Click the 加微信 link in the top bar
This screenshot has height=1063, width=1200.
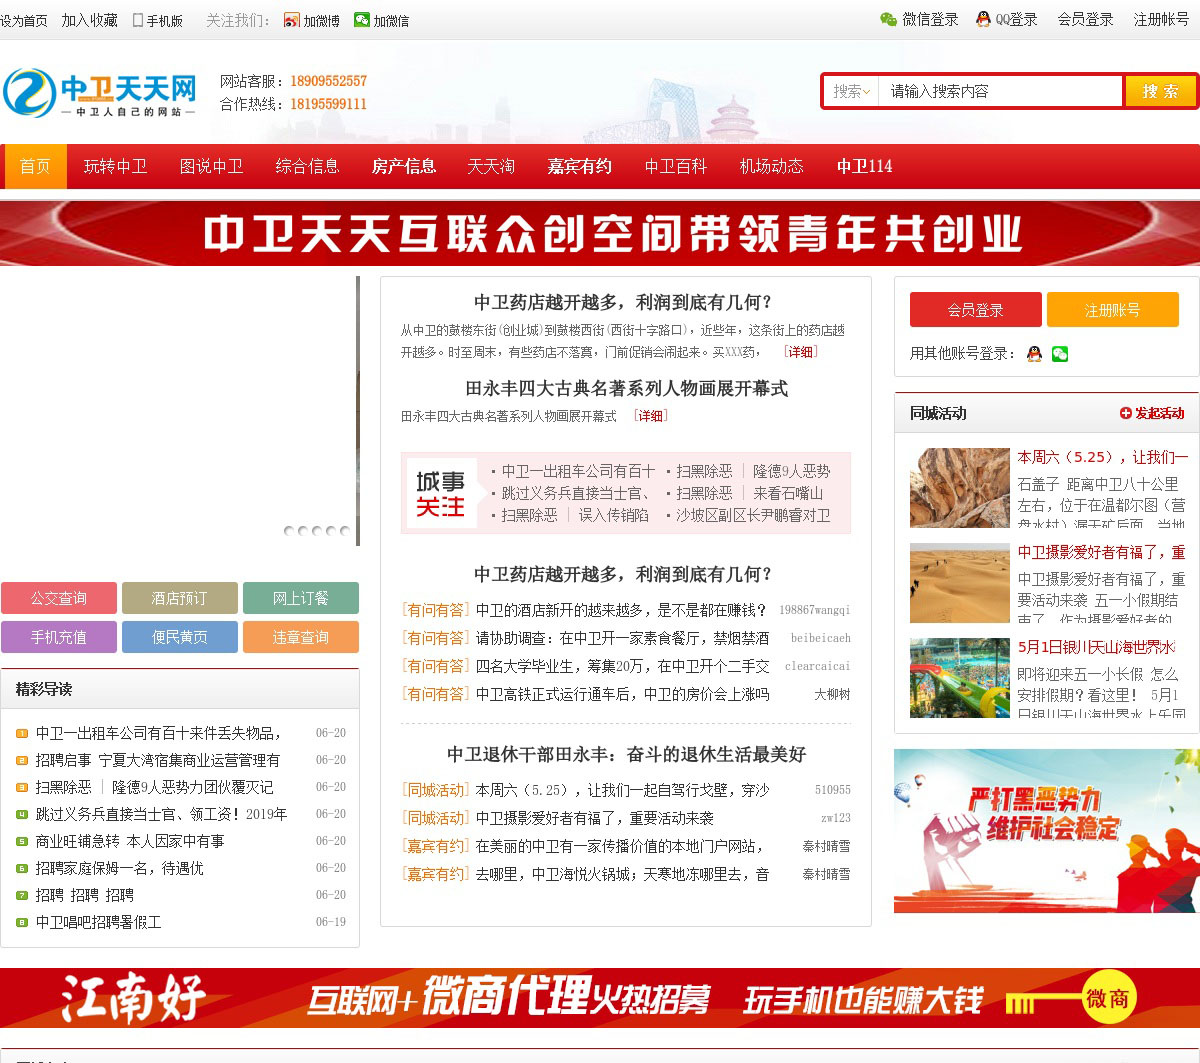click(x=391, y=20)
